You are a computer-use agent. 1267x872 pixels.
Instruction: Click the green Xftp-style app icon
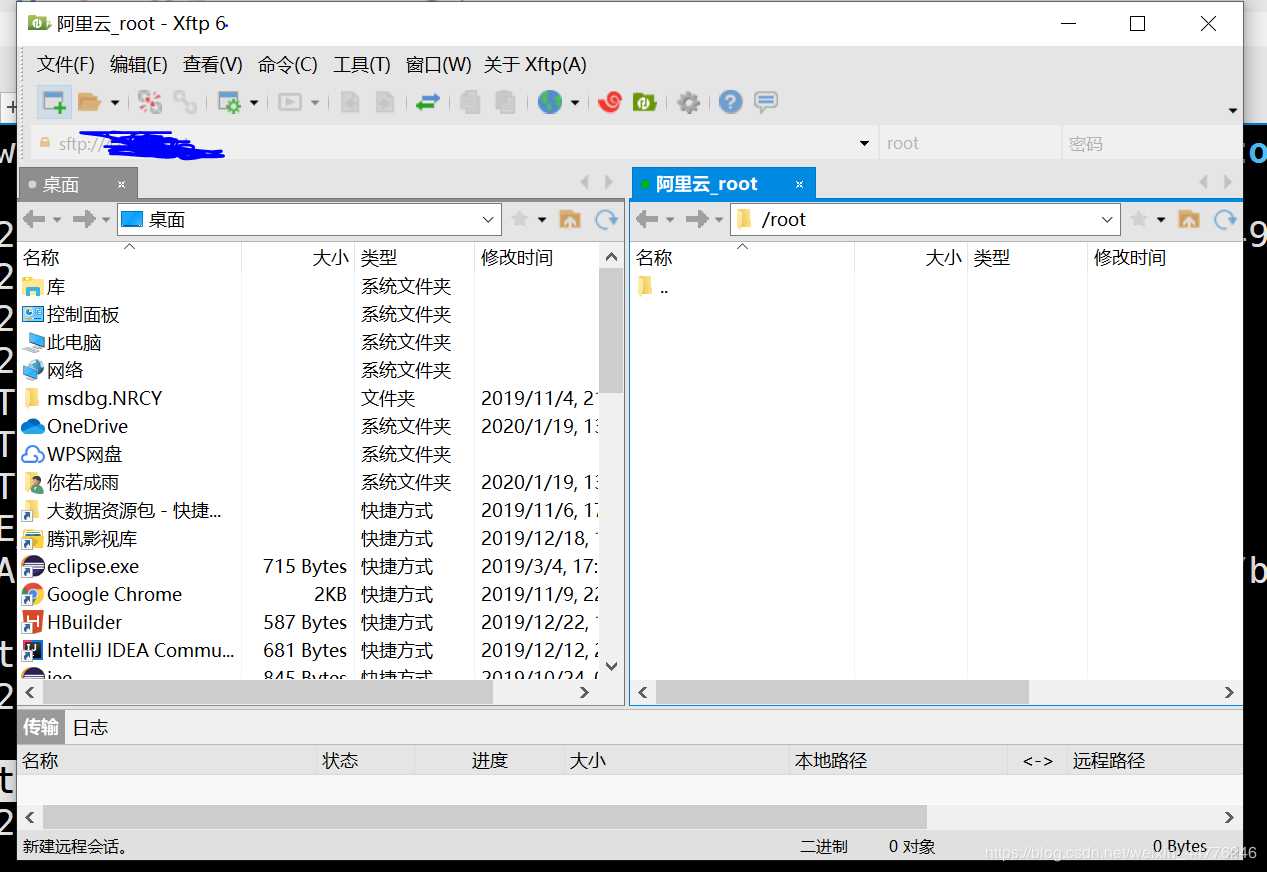click(x=645, y=101)
